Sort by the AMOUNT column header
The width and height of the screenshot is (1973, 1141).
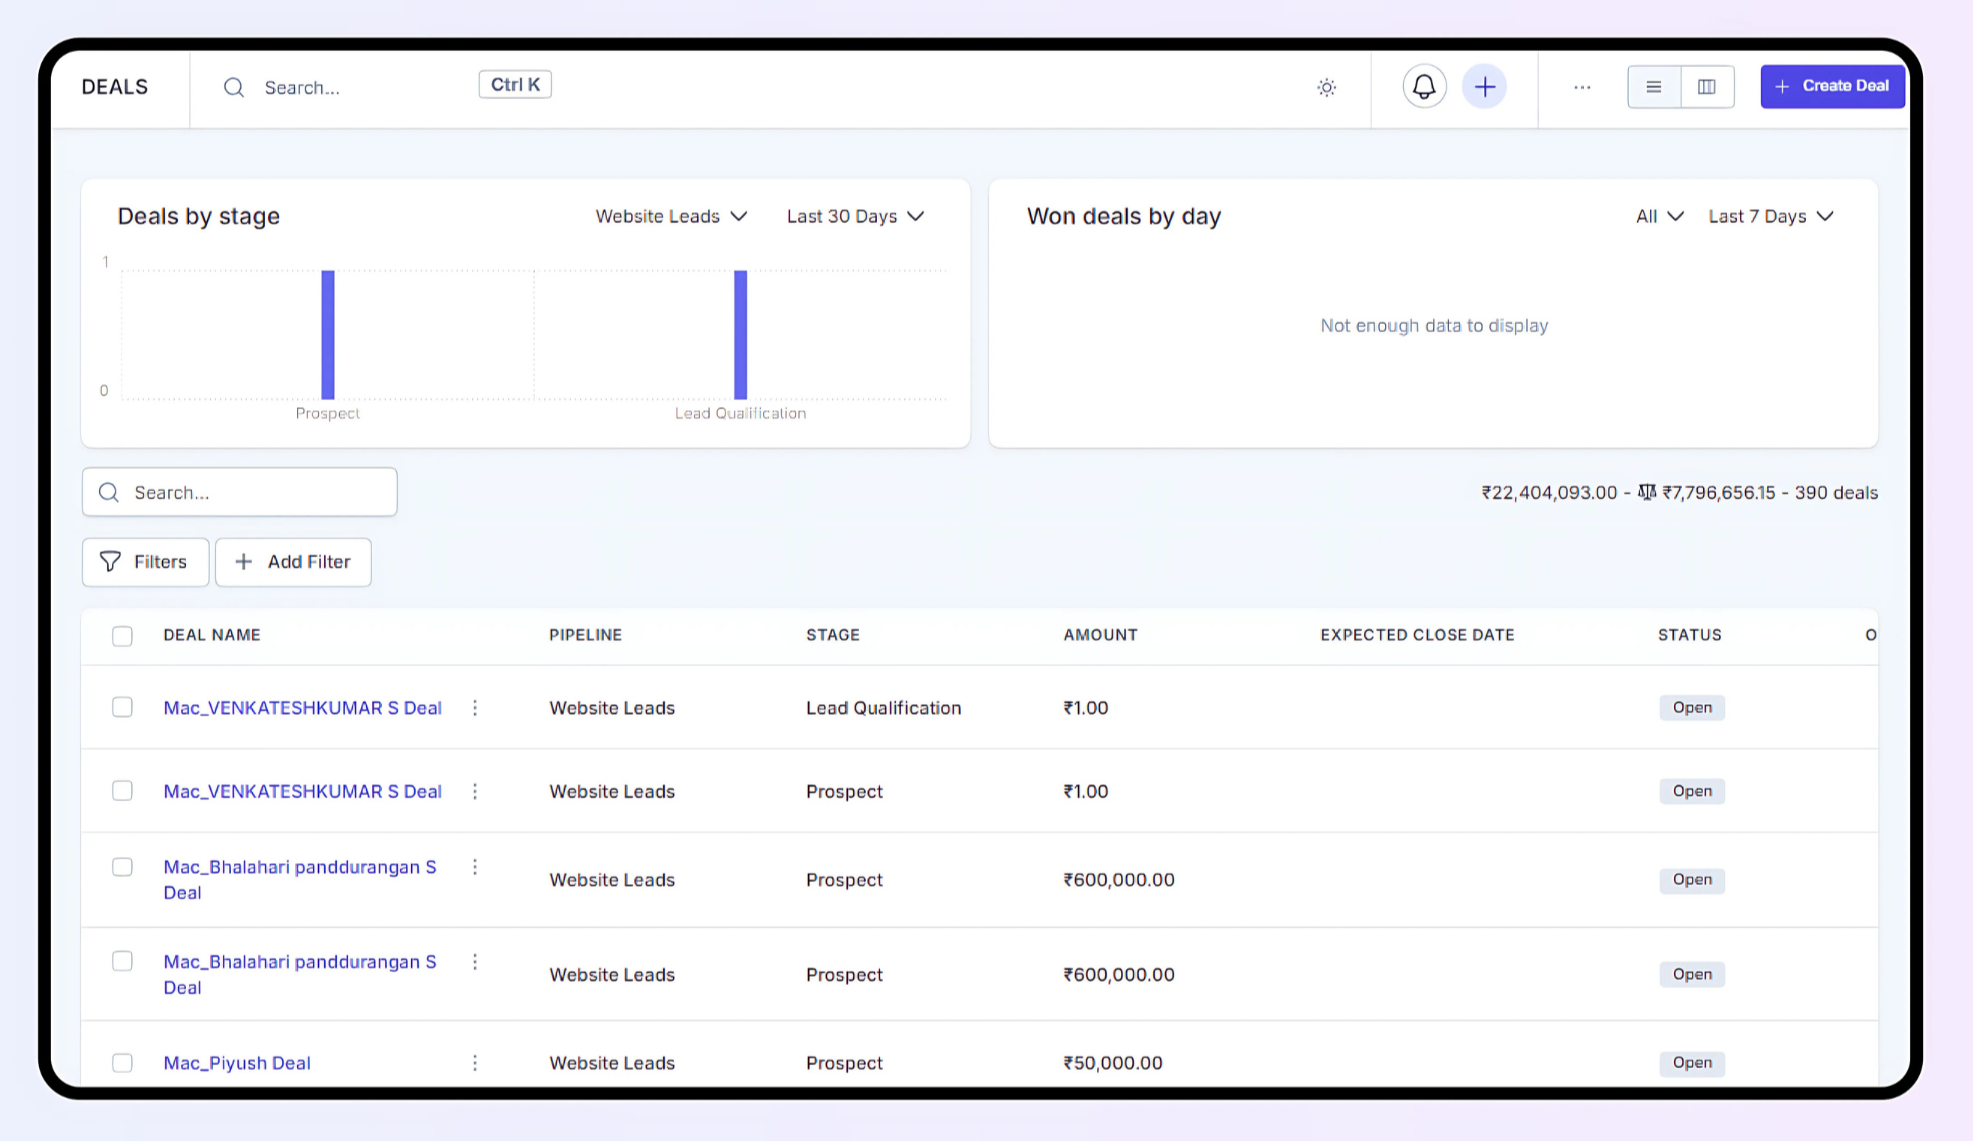pyautogui.click(x=1100, y=635)
